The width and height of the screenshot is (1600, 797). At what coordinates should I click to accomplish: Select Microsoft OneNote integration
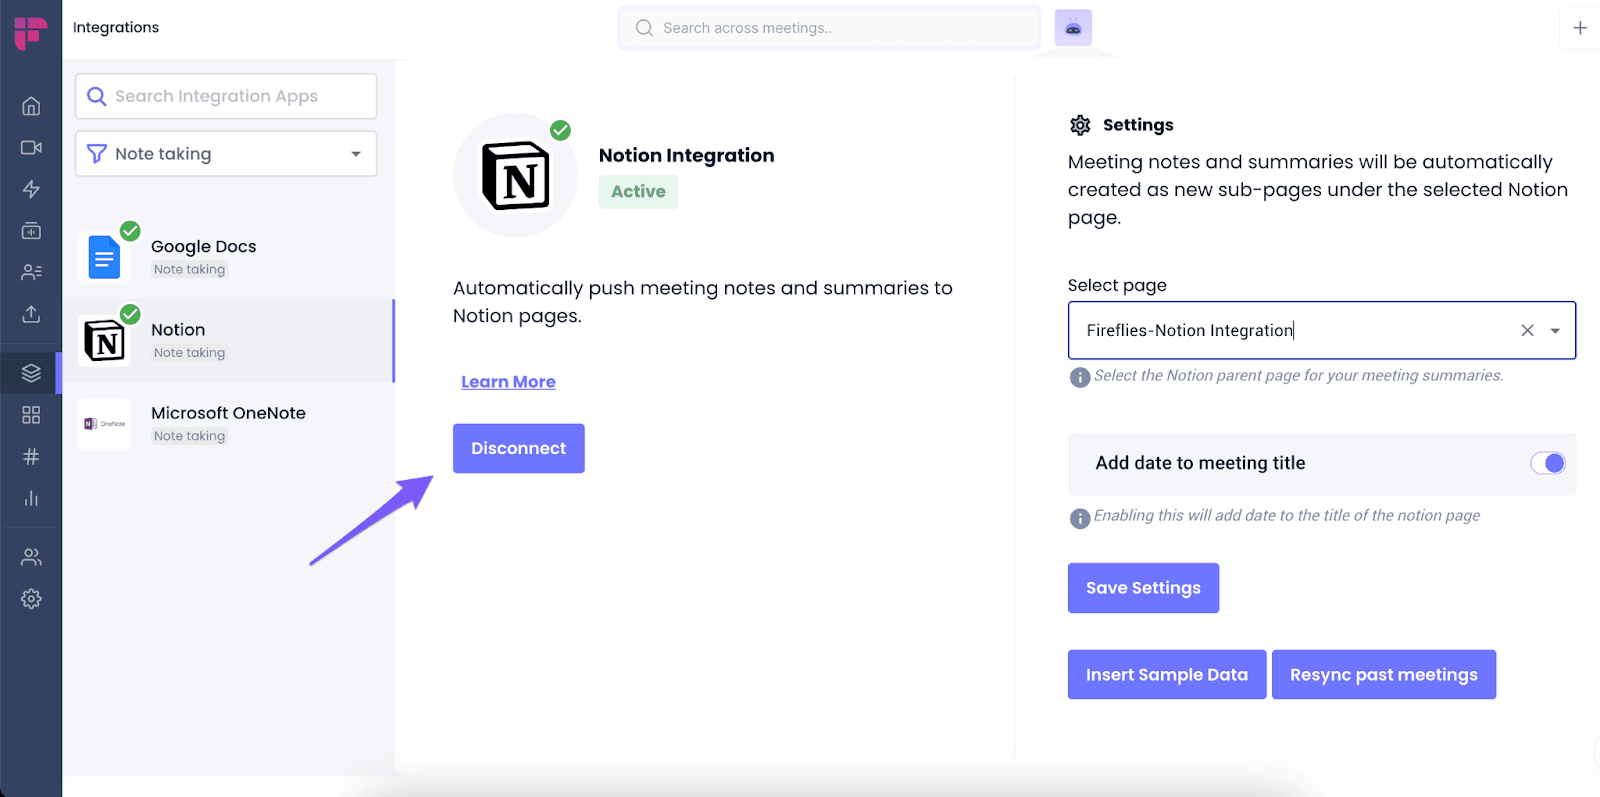pos(229,424)
